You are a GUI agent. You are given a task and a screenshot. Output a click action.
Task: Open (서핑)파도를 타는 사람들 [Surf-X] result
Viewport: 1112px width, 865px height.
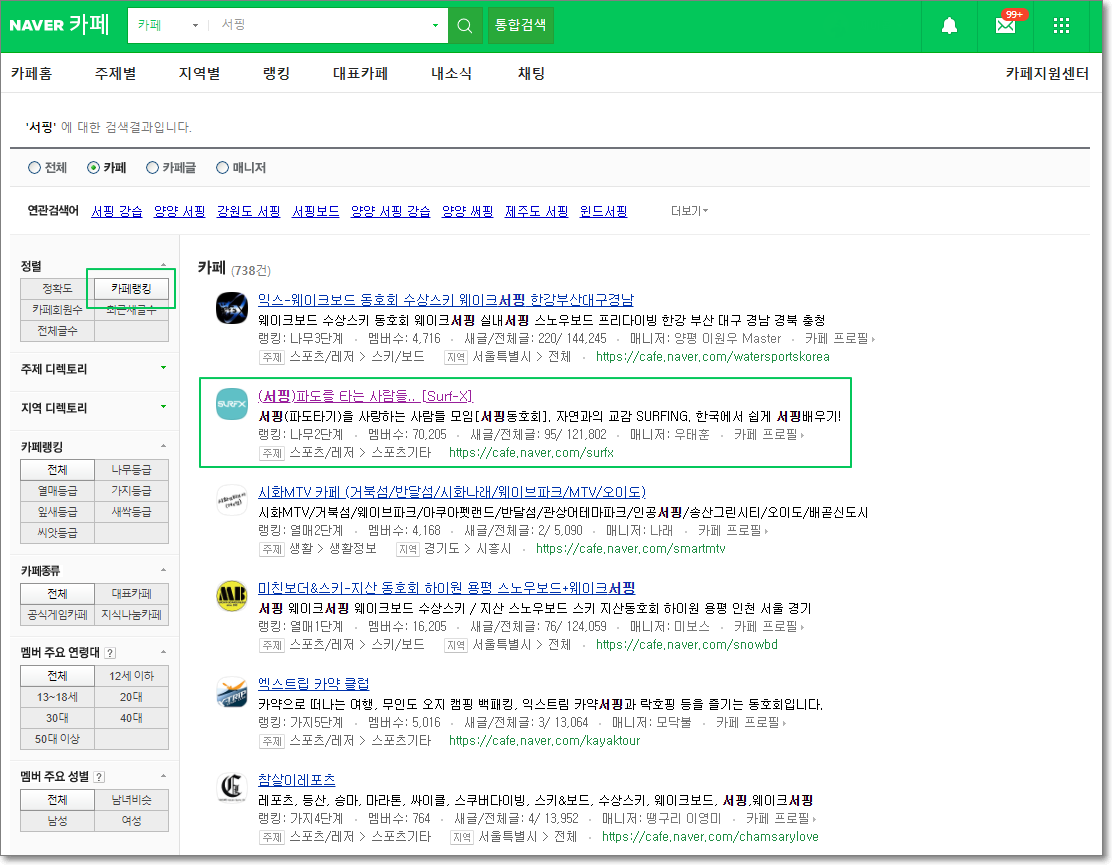[x=365, y=396]
